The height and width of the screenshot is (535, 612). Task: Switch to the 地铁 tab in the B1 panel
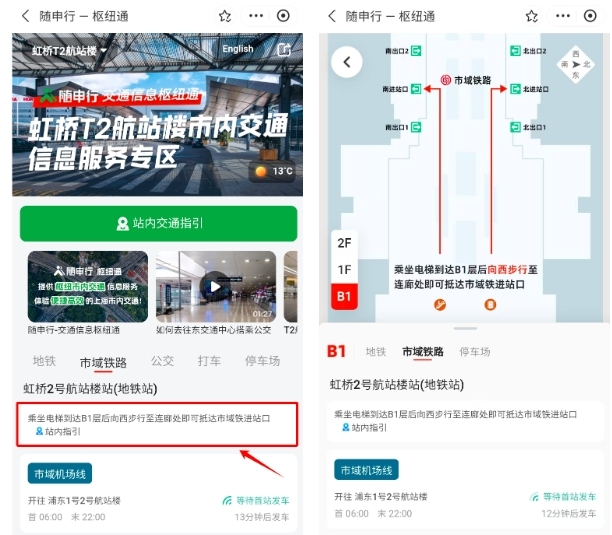tap(375, 352)
